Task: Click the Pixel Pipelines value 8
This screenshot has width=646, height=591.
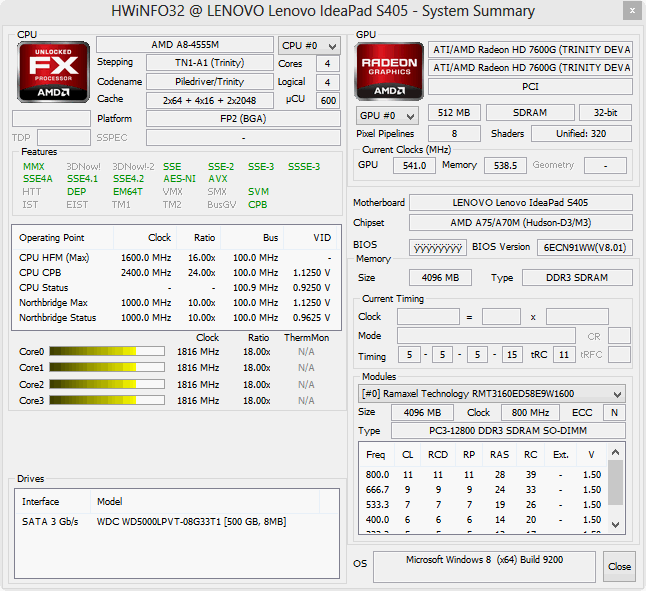Action: pos(454,133)
